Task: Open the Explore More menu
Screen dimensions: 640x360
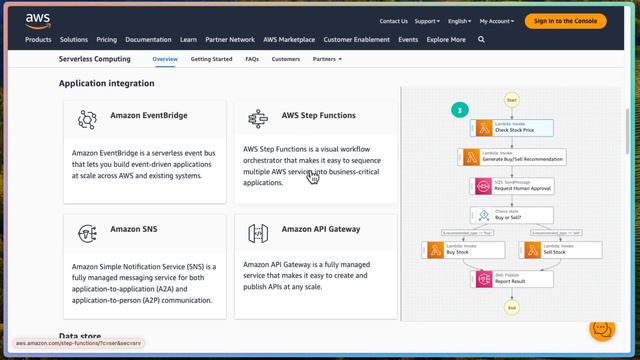Action: 446,40
